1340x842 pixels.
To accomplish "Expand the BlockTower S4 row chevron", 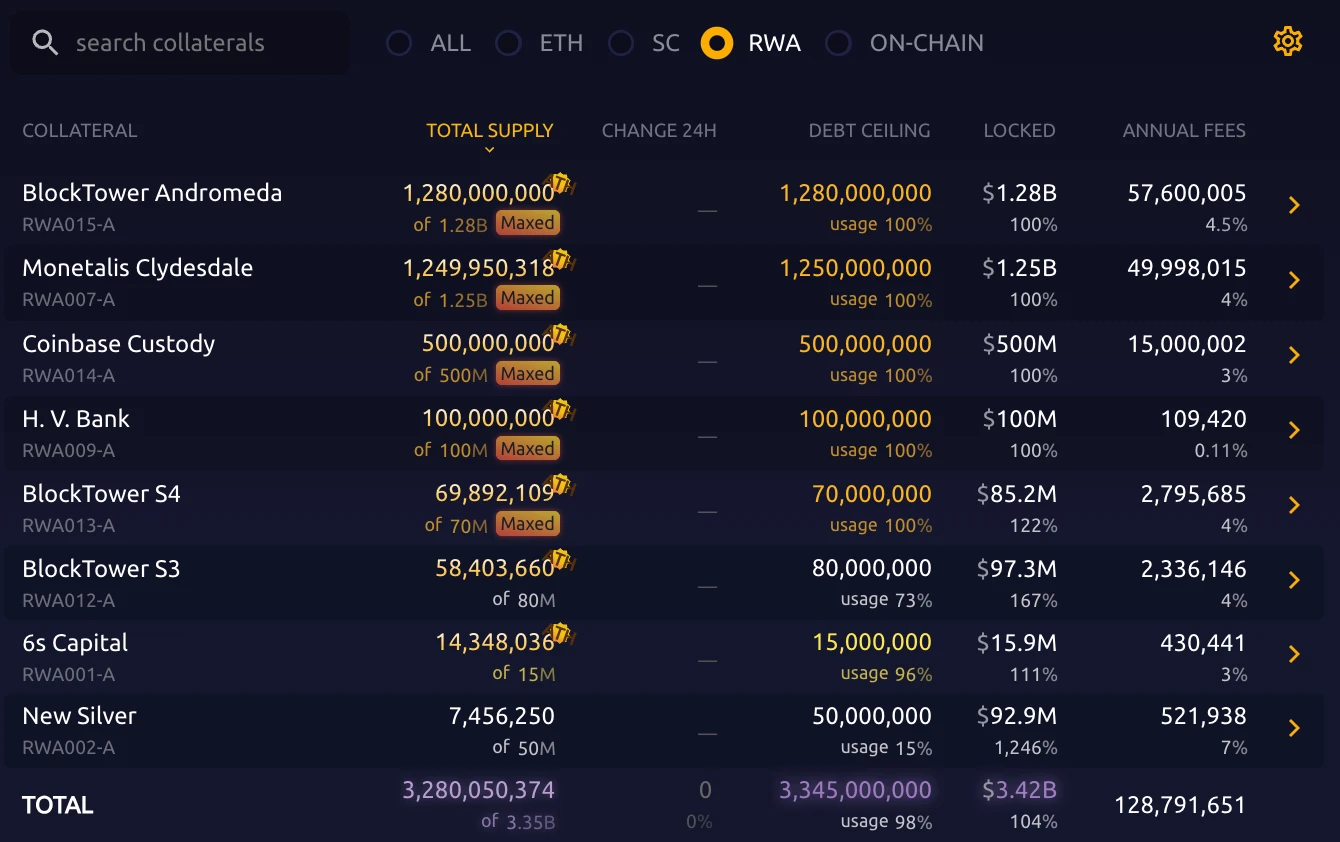I will [1294, 505].
